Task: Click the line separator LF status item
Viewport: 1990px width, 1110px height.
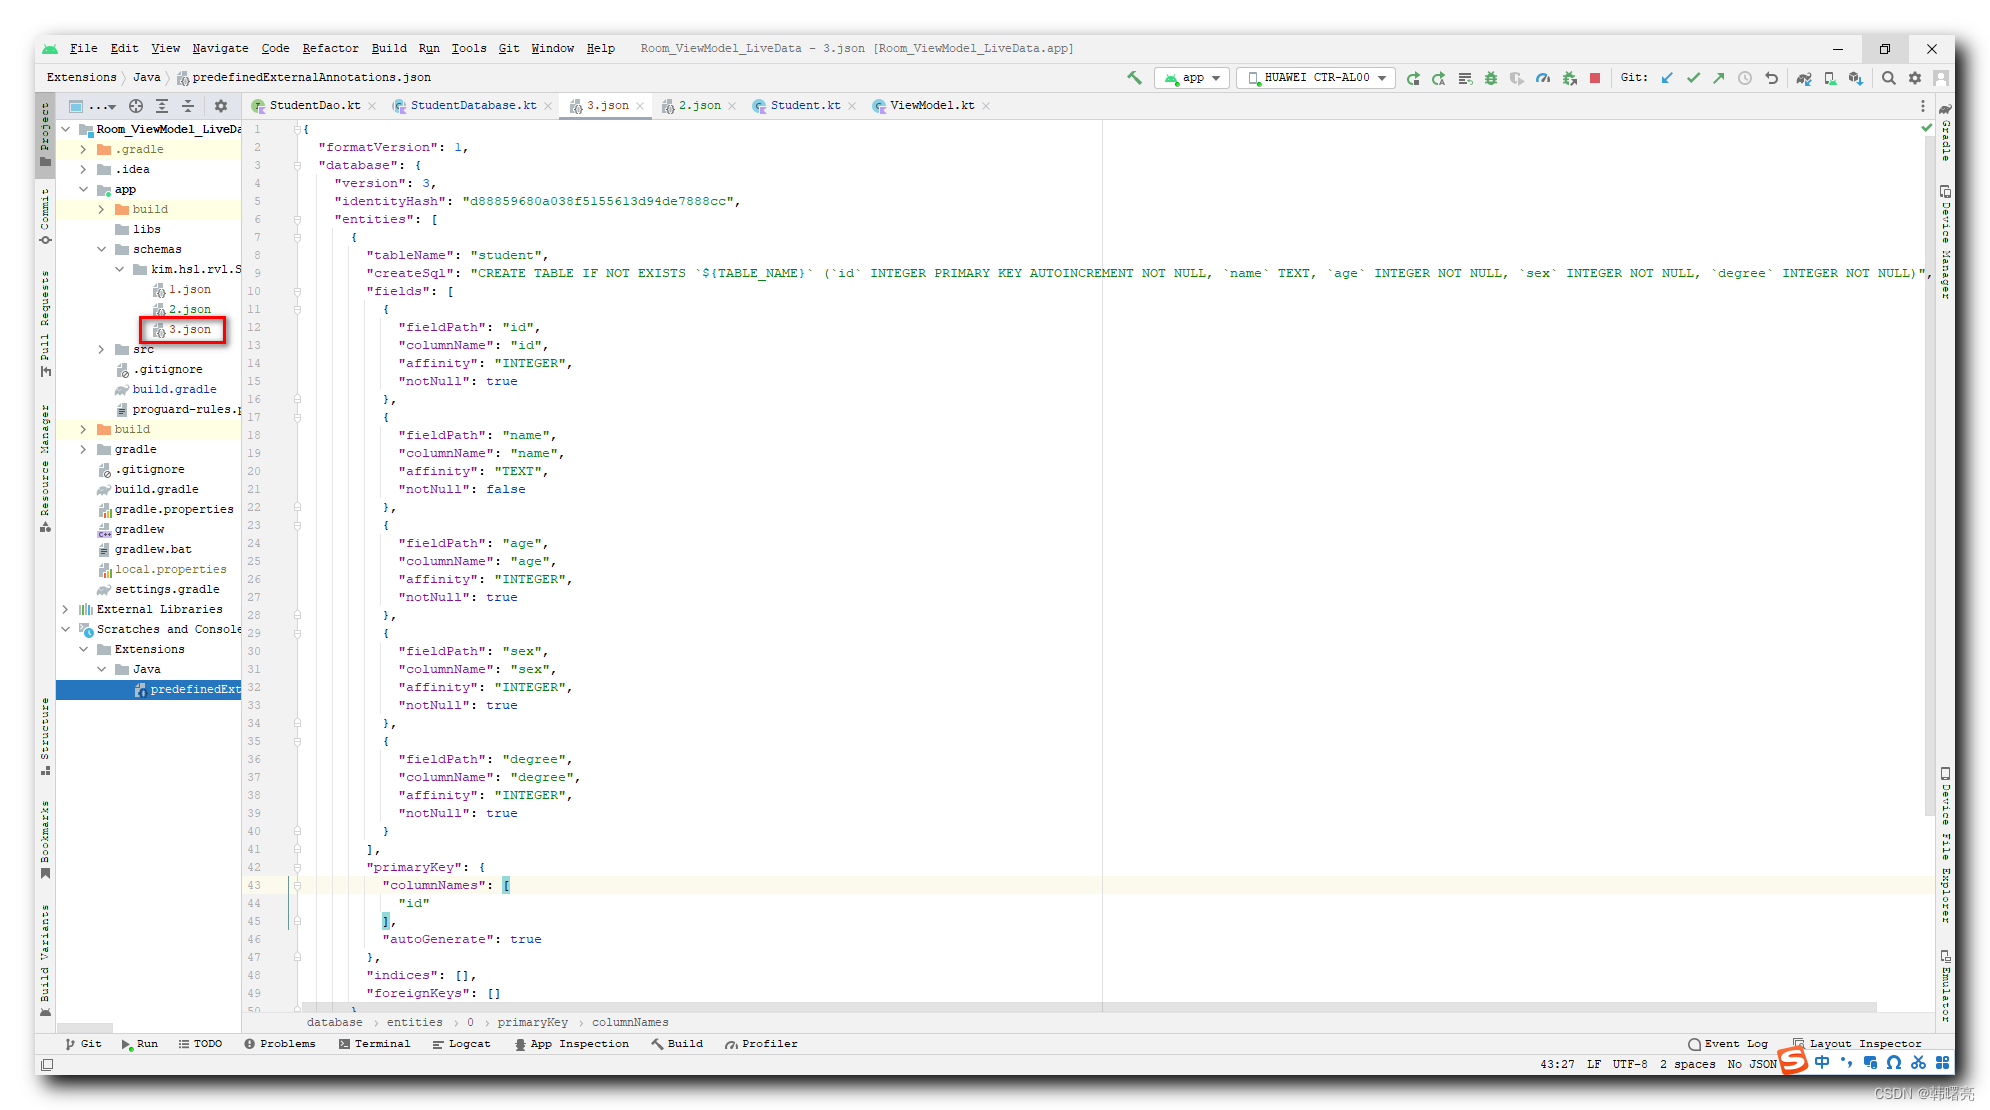Action: click(1594, 1064)
